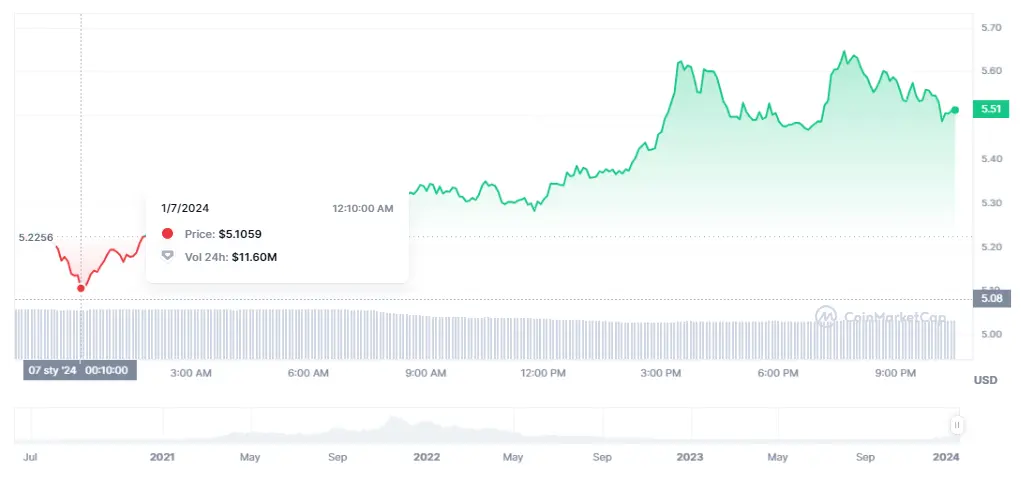Click the Vol 24h icon in tooltip
The height and width of the screenshot is (479, 1021).
(167, 257)
